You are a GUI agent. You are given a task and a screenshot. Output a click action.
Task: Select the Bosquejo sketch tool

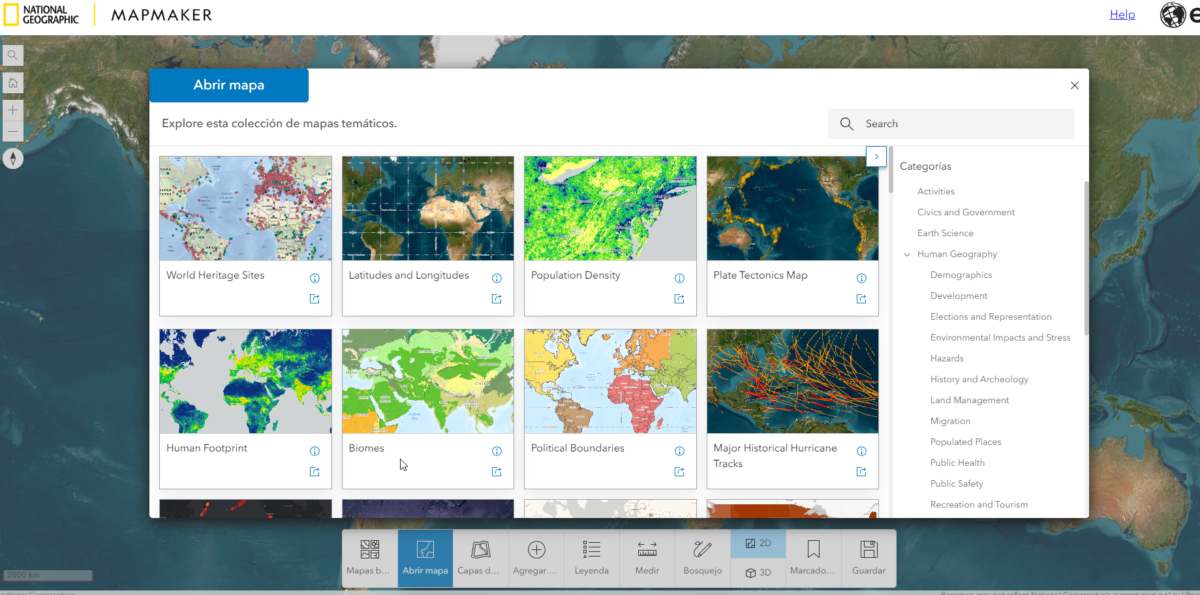click(702, 557)
